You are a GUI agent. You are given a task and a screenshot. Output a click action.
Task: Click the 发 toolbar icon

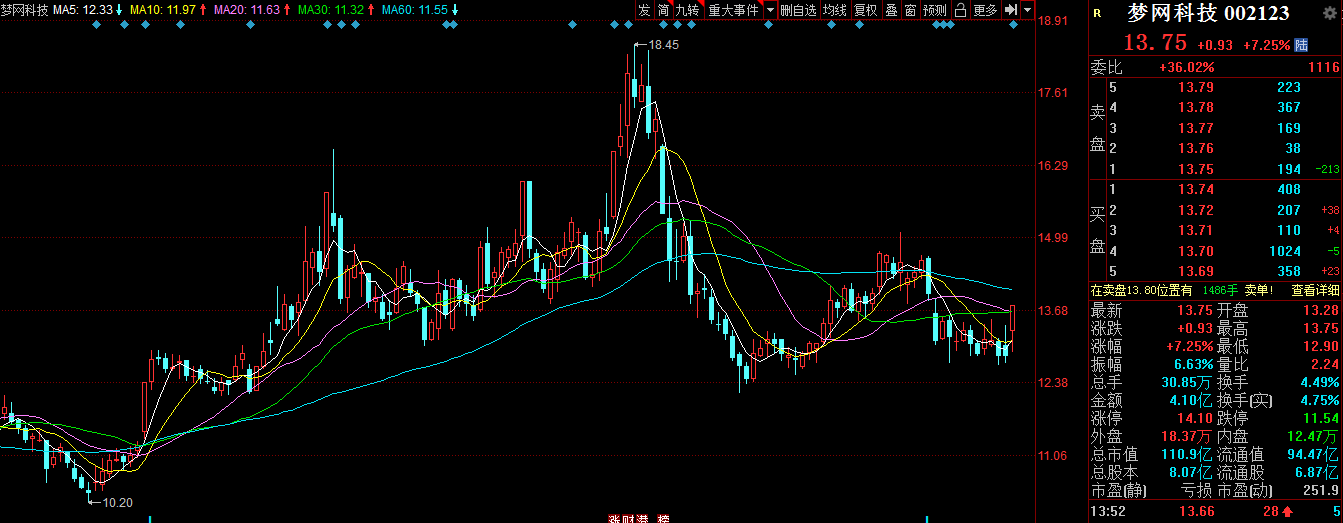(644, 10)
